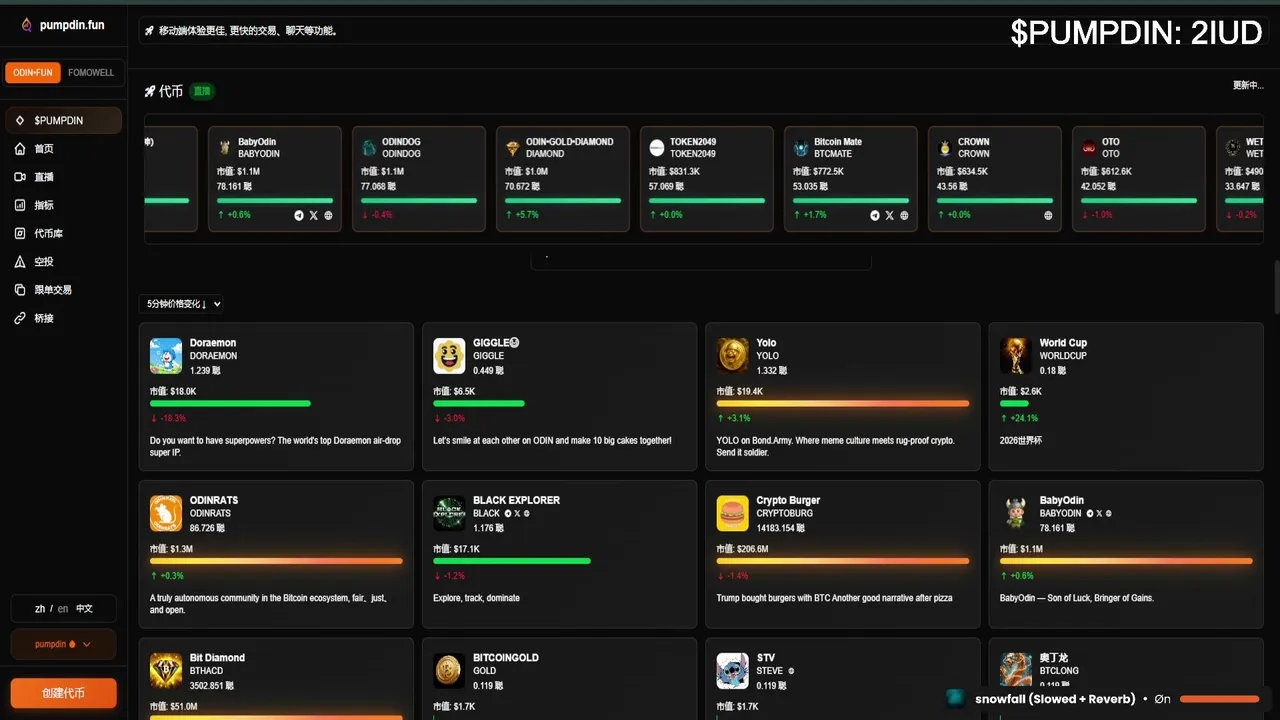Screen dimensions: 1280x720
Task: Open pumpdin account dropdown
Action: (x=63, y=644)
